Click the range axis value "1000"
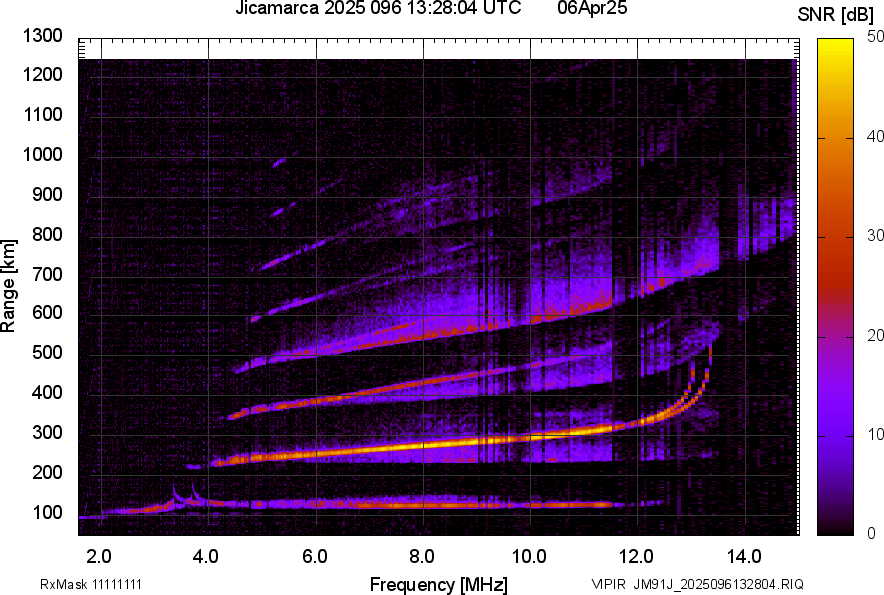The image size is (884, 595). tap(42, 154)
